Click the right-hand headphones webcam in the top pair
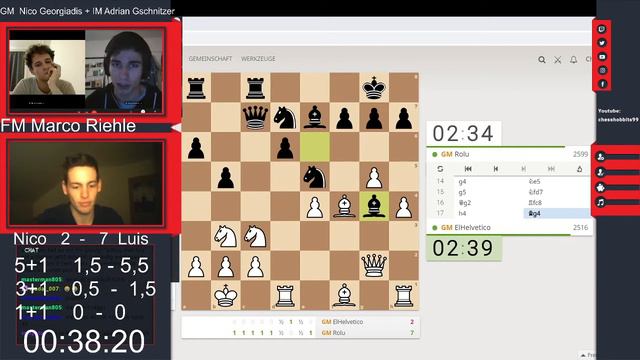The width and height of the screenshot is (640, 360). tap(124, 71)
